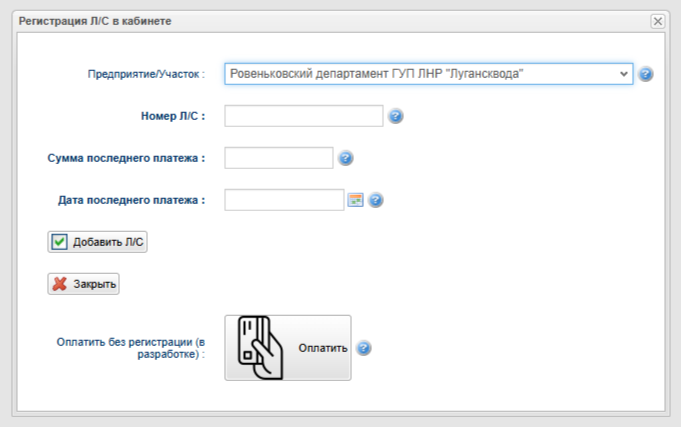This screenshot has width=681, height=427.
Task: Click the Дата последнего платежа label
Action: (132, 200)
